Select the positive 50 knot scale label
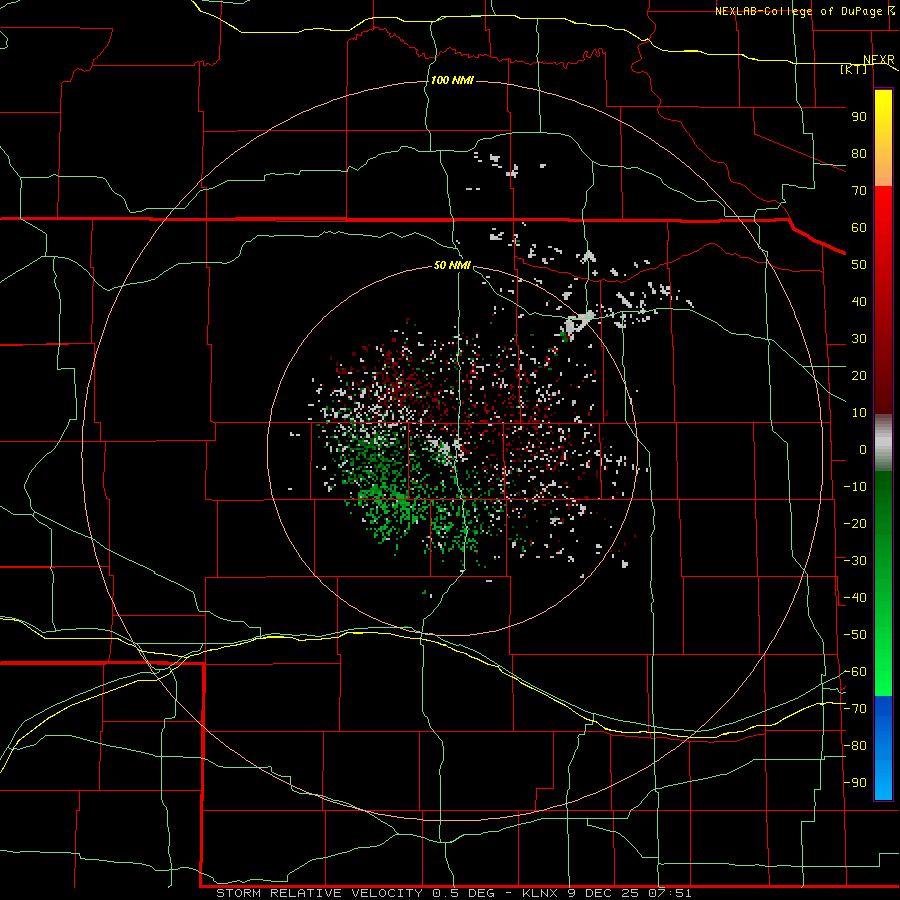 tap(859, 265)
